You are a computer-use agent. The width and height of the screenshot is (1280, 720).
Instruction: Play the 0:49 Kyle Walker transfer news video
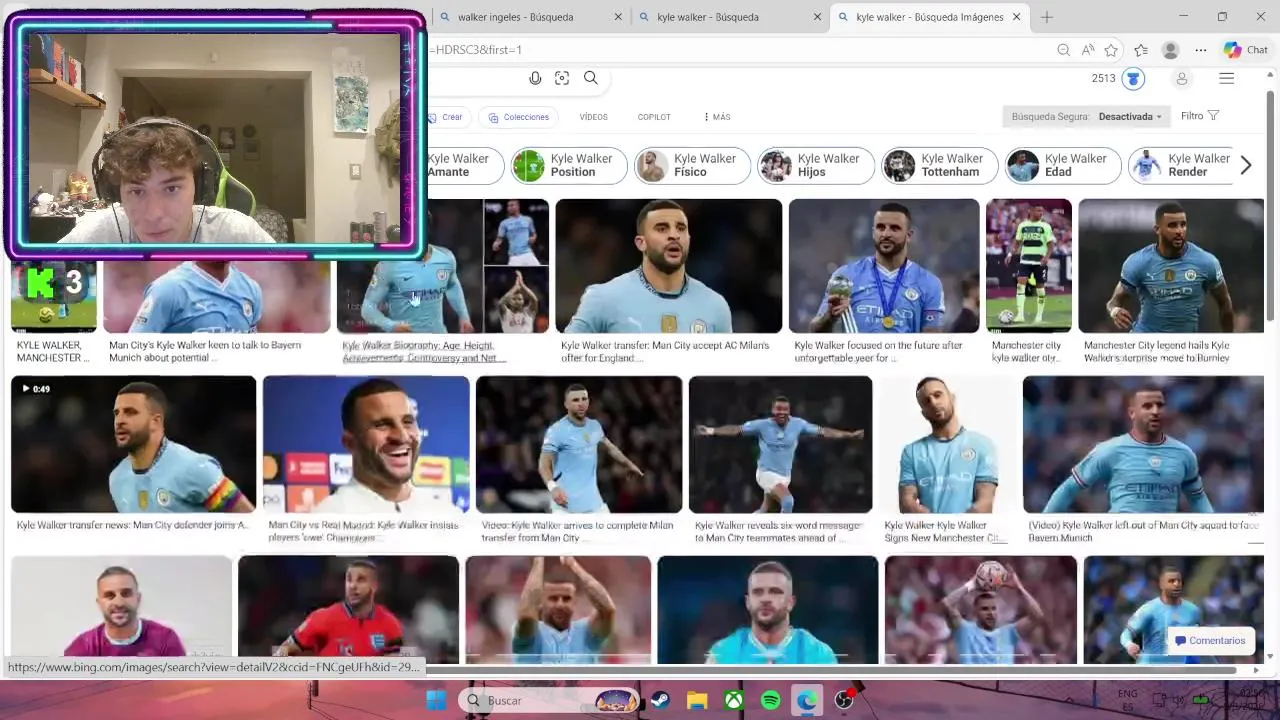click(x=133, y=444)
